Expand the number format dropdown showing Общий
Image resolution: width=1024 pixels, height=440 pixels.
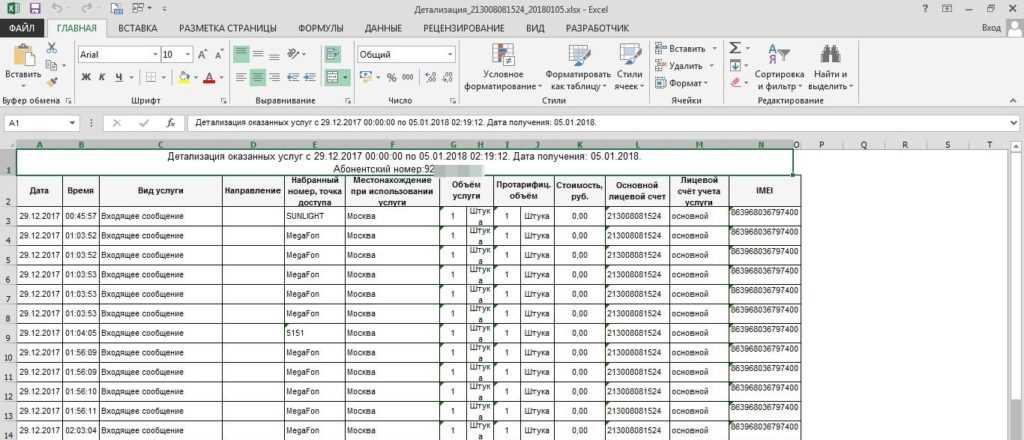(449, 54)
